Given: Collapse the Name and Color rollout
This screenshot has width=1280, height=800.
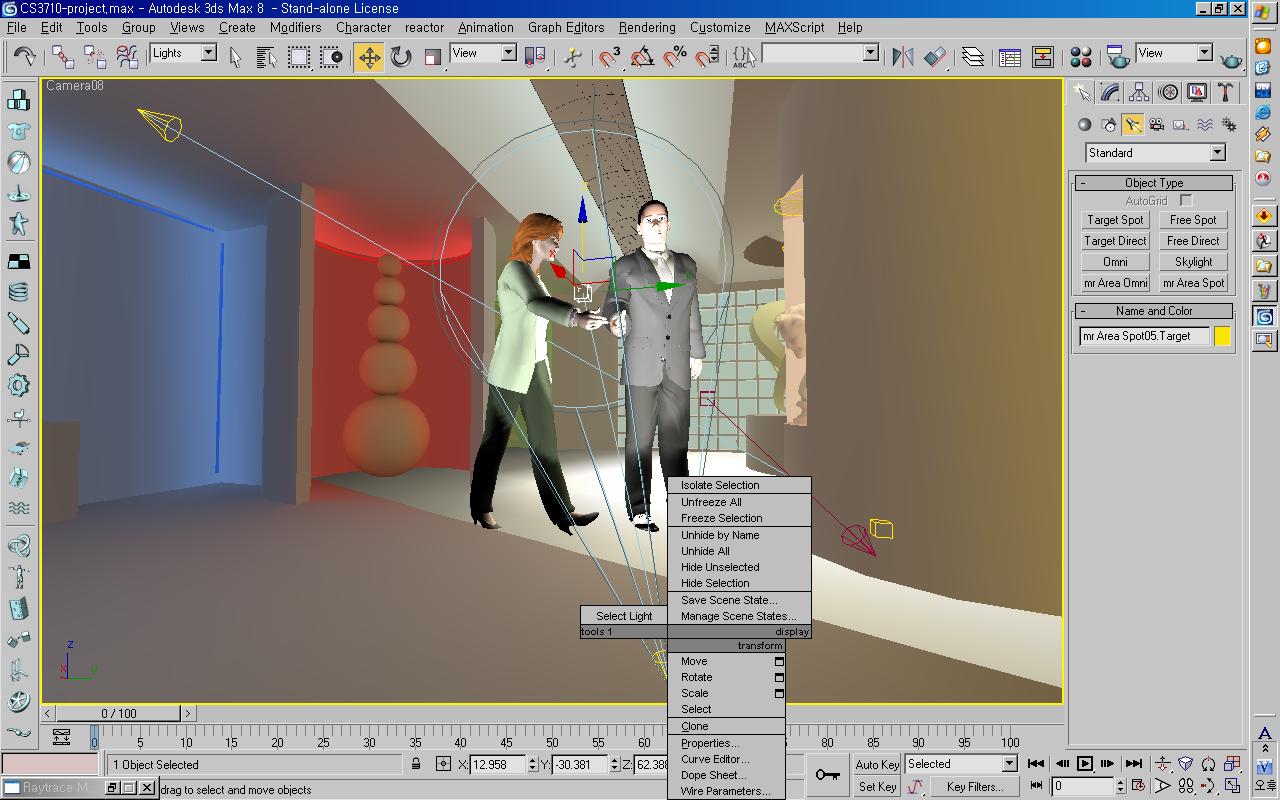Looking at the screenshot, I should tap(1153, 311).
